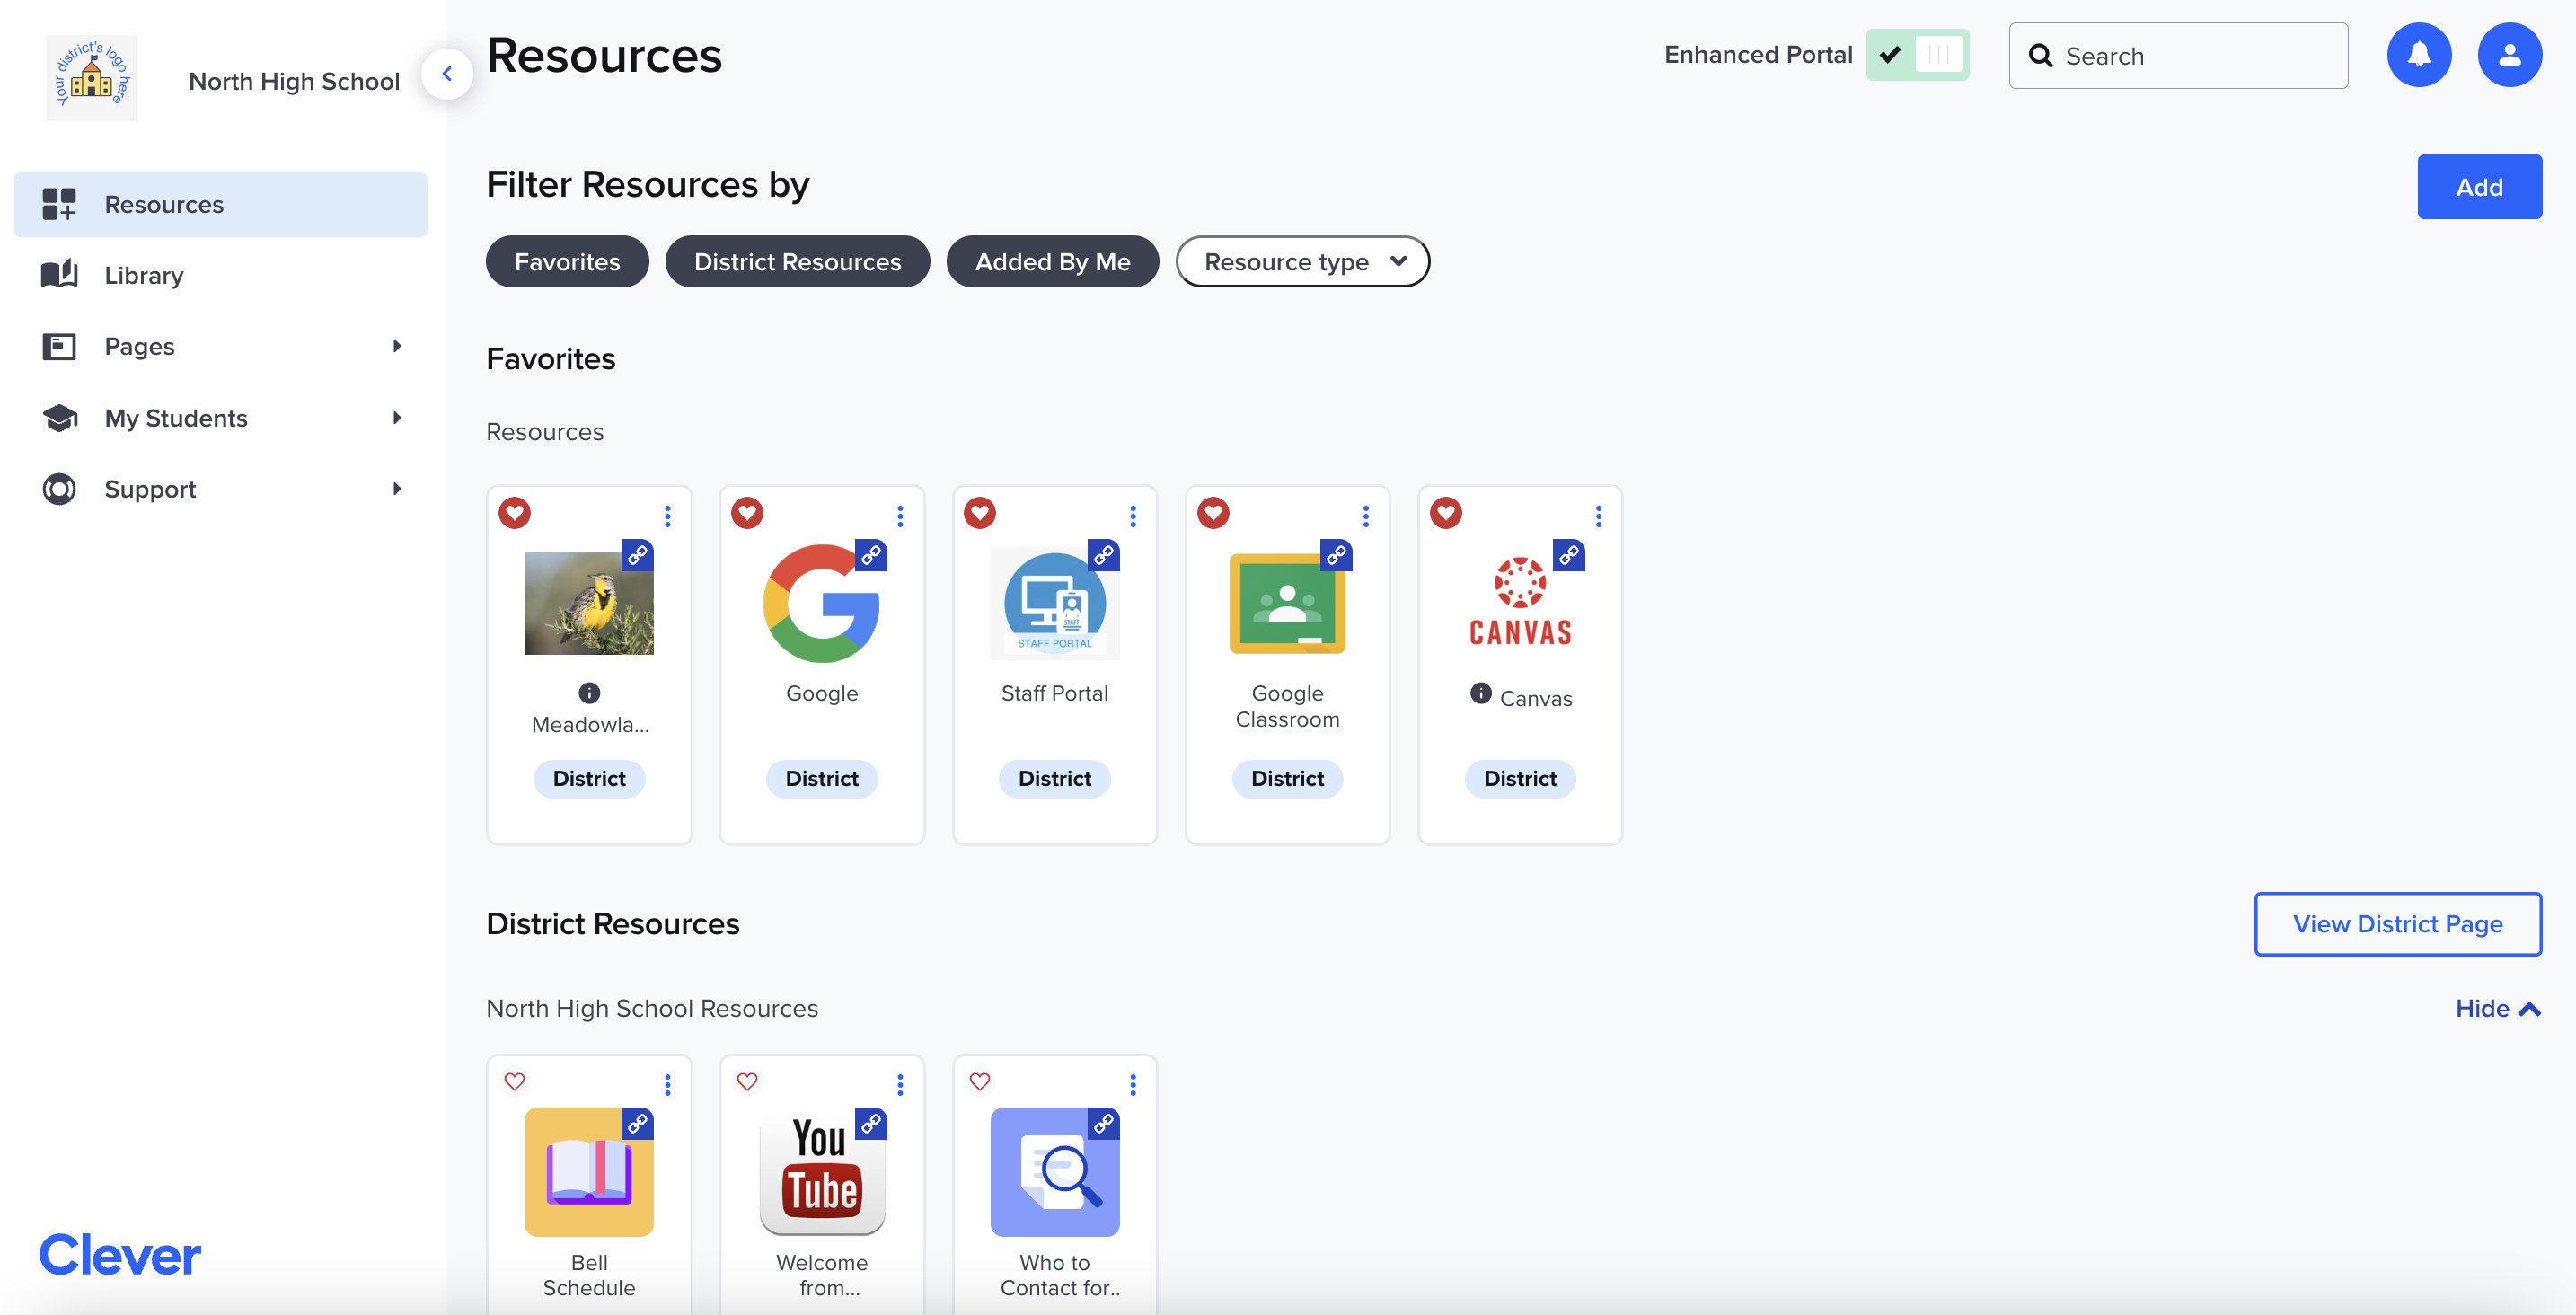Click the info icon next to Canvas
Viewport: 2576px width, 1315px height.
[x=1480, y=694]
